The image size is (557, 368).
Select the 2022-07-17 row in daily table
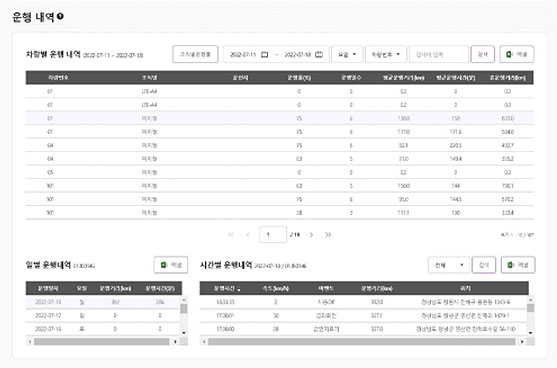point(103,315)
